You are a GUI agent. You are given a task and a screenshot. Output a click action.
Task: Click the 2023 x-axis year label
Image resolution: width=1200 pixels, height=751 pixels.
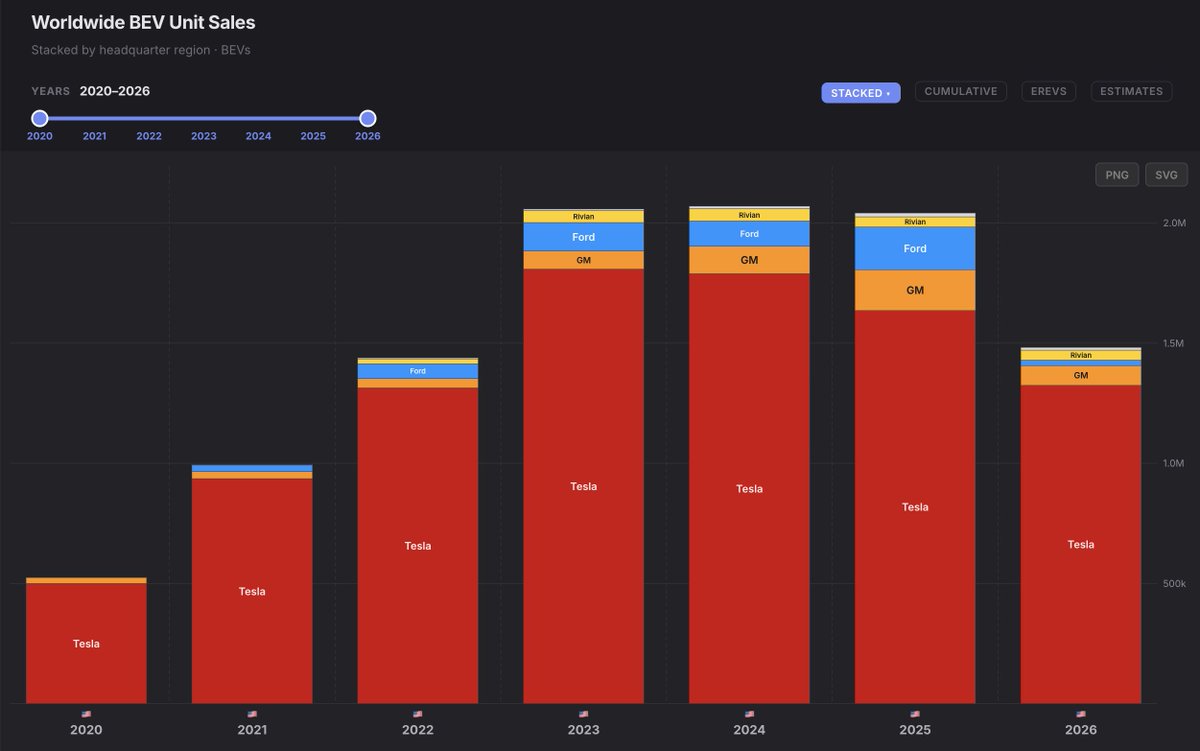[584, 730]
